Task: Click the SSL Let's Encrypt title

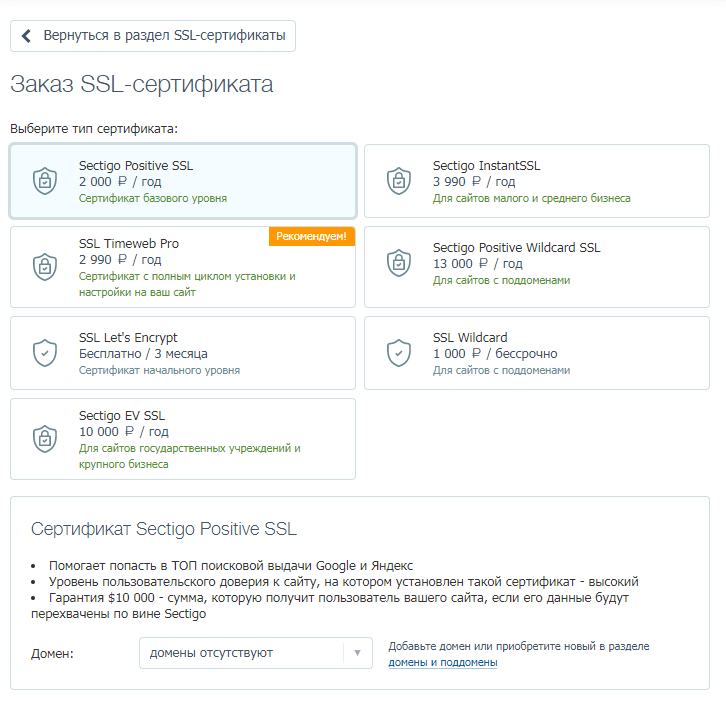Action: pos(128,338)
